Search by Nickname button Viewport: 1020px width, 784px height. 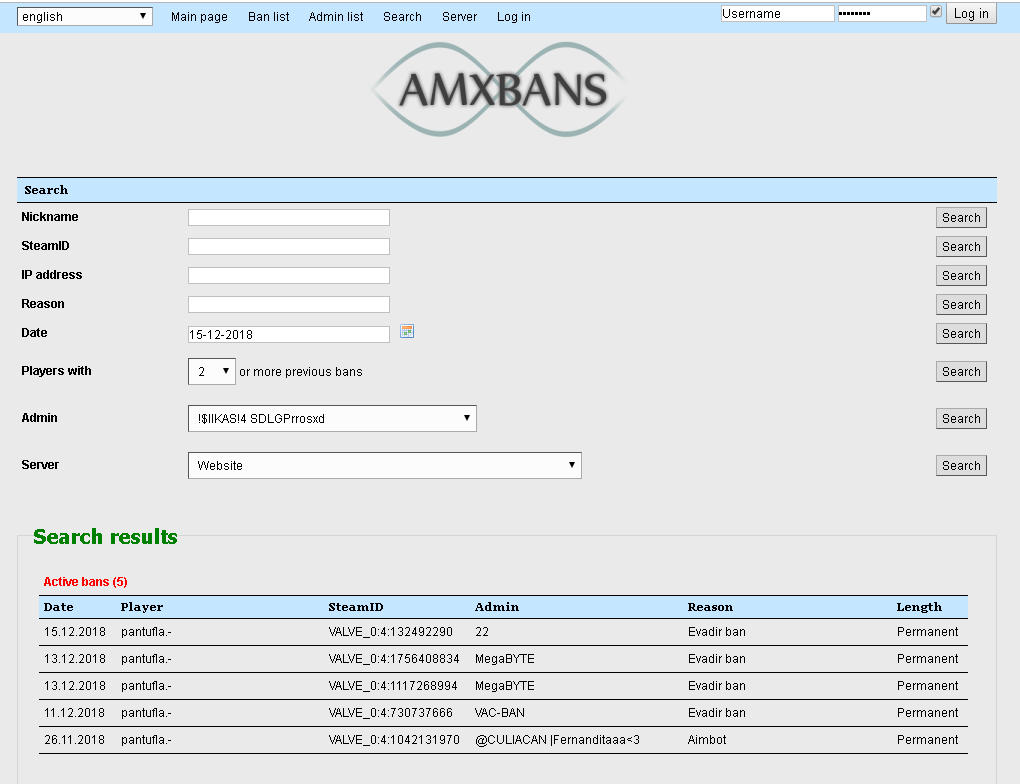point(961,218)
